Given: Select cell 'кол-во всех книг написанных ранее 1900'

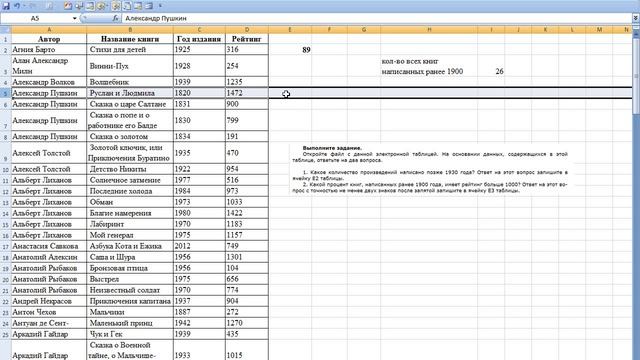Looking at the screenshot, I should tap(429, 66).
